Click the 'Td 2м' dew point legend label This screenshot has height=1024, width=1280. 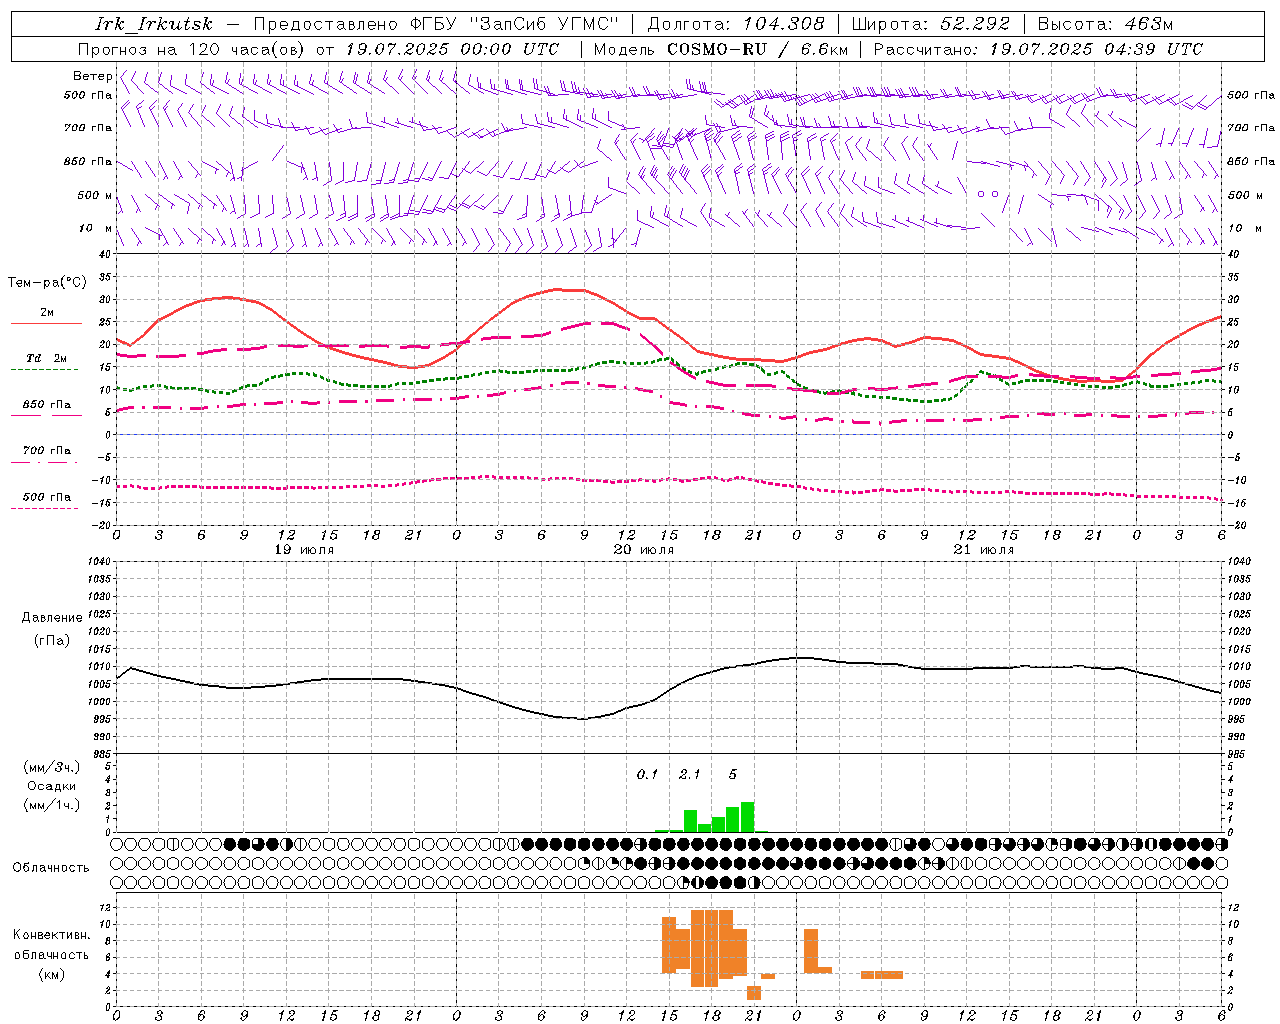(x=47, y=358)
